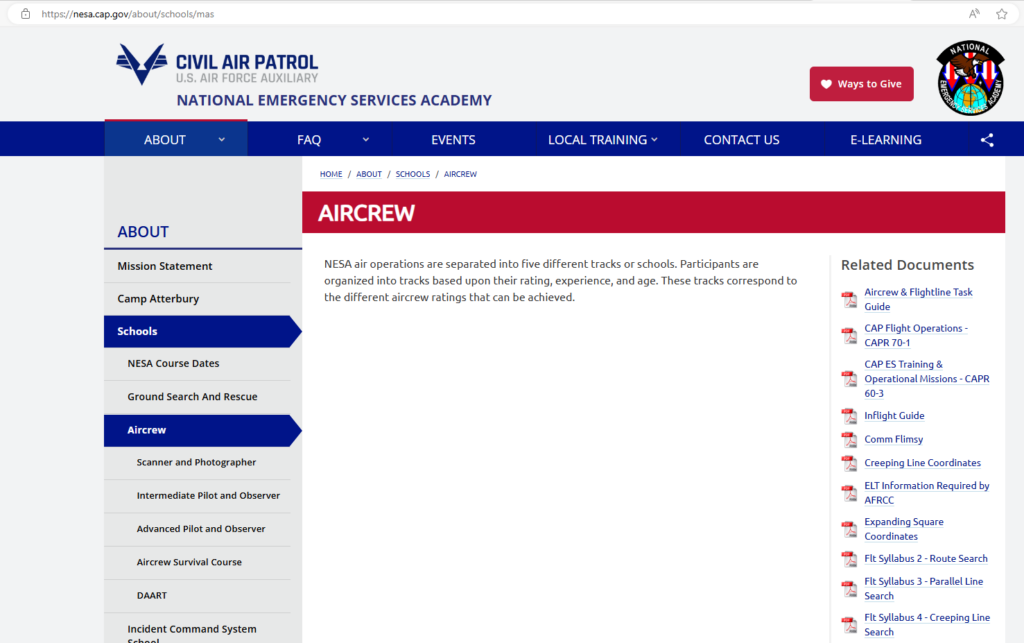Click PDF icon next to Inflight Guide

tap(849, 416)
